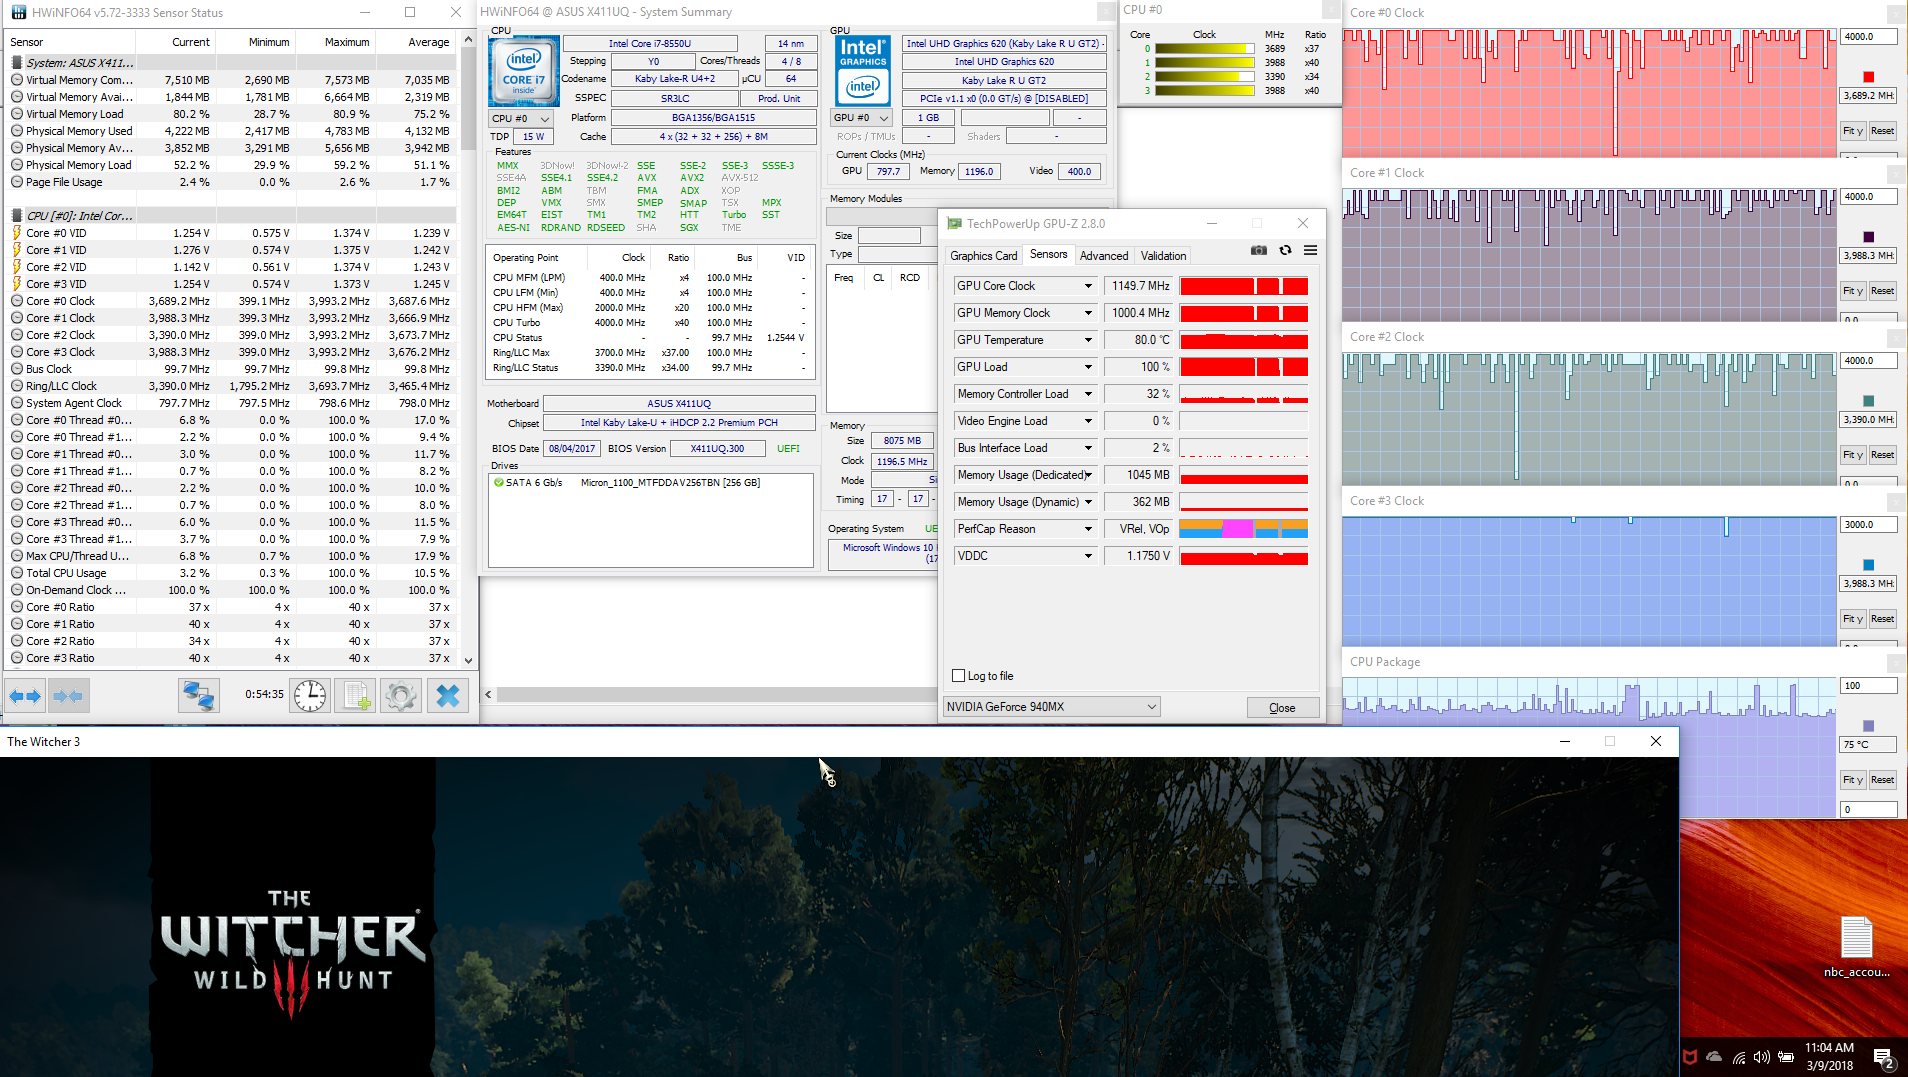Open the GPU-Z hamburger menu icon
This screenshot has width=1908, height=1077.
click(1310, 250)
